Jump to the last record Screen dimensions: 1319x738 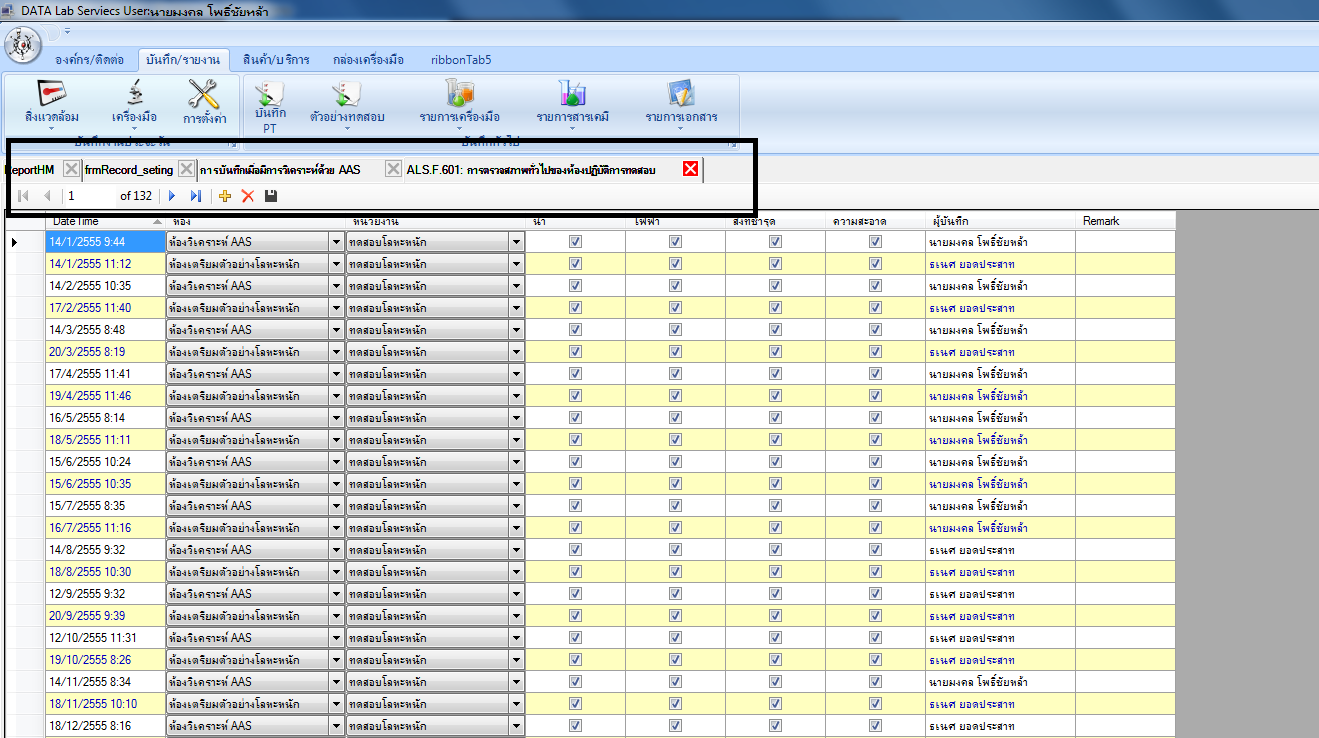[196, 196]
